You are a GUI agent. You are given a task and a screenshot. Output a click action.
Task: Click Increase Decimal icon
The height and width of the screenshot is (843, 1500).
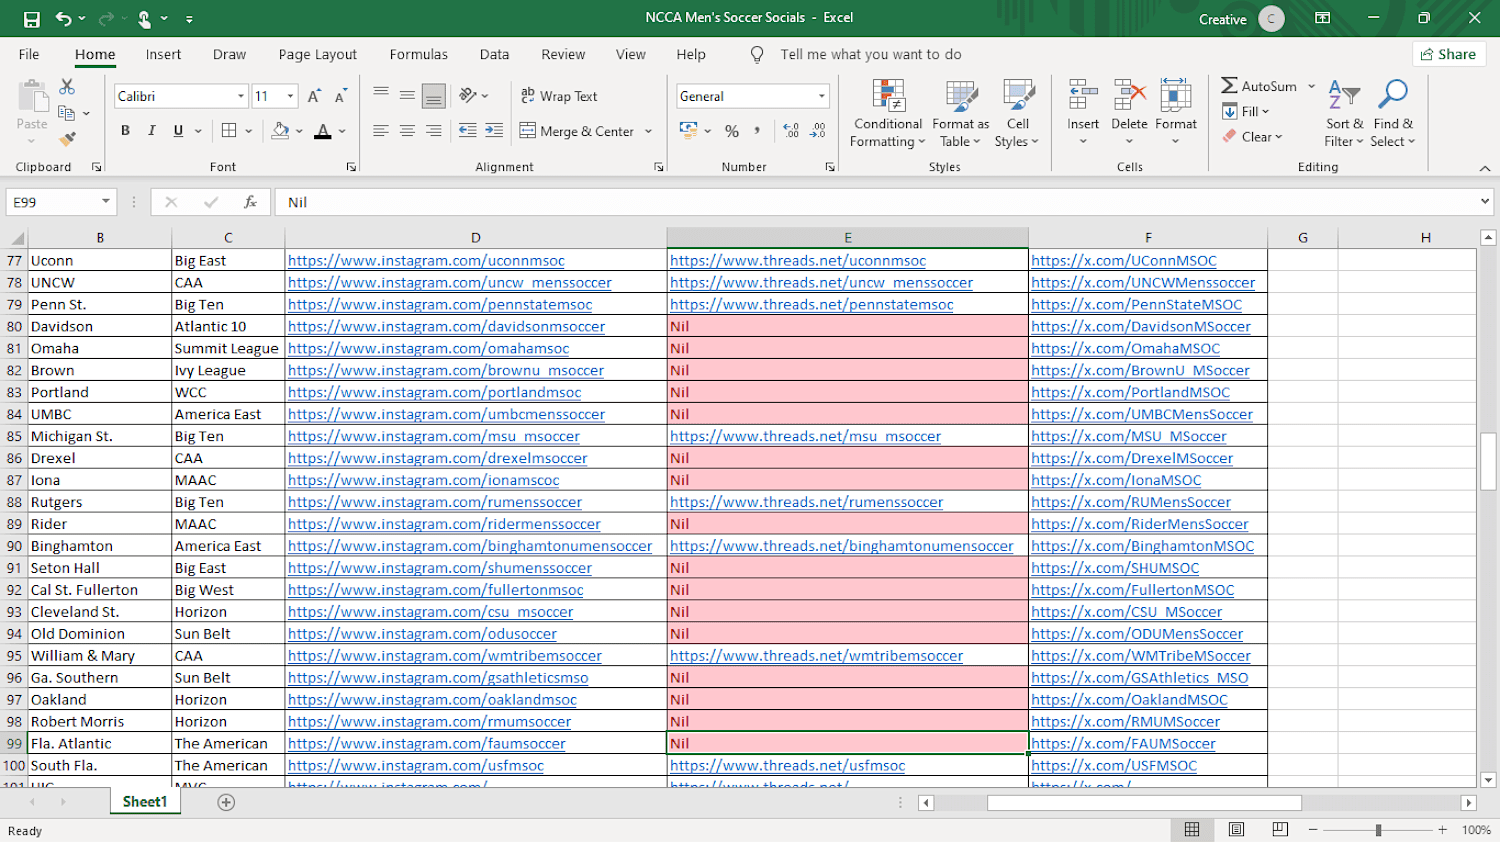(791, 131)
